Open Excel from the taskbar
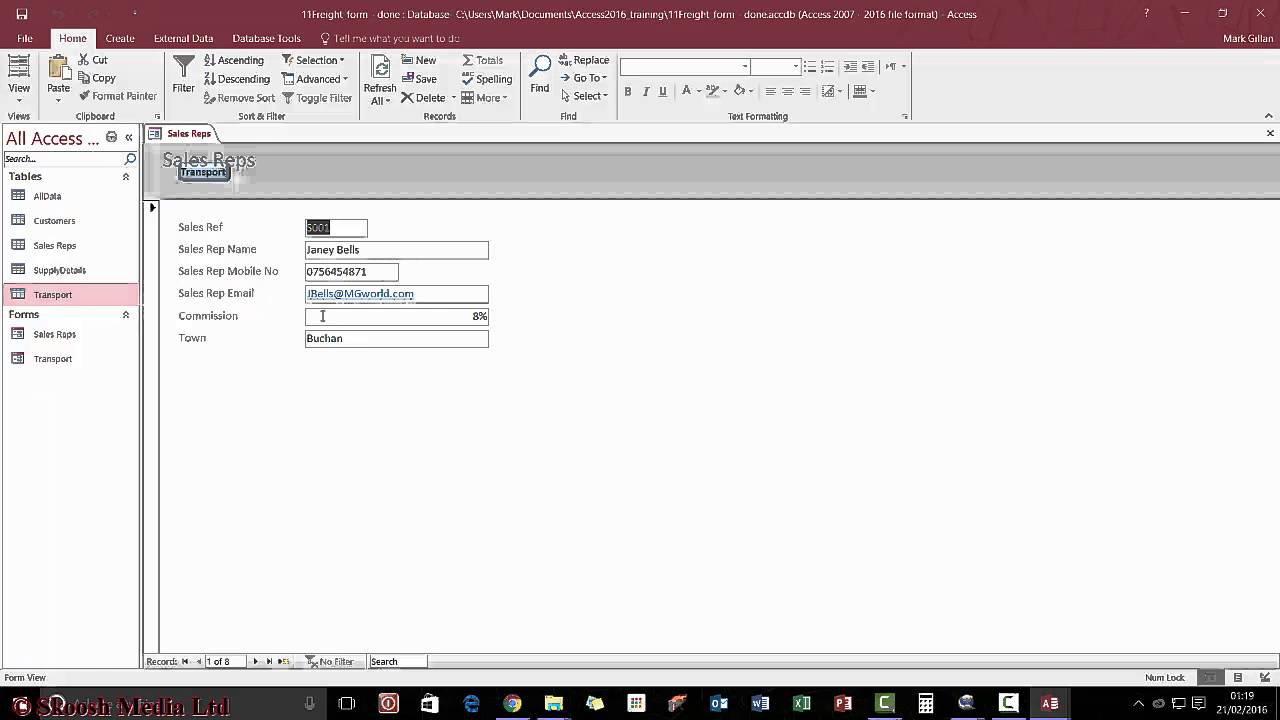This screenshot has width=1280, height=720. point(801,703)
